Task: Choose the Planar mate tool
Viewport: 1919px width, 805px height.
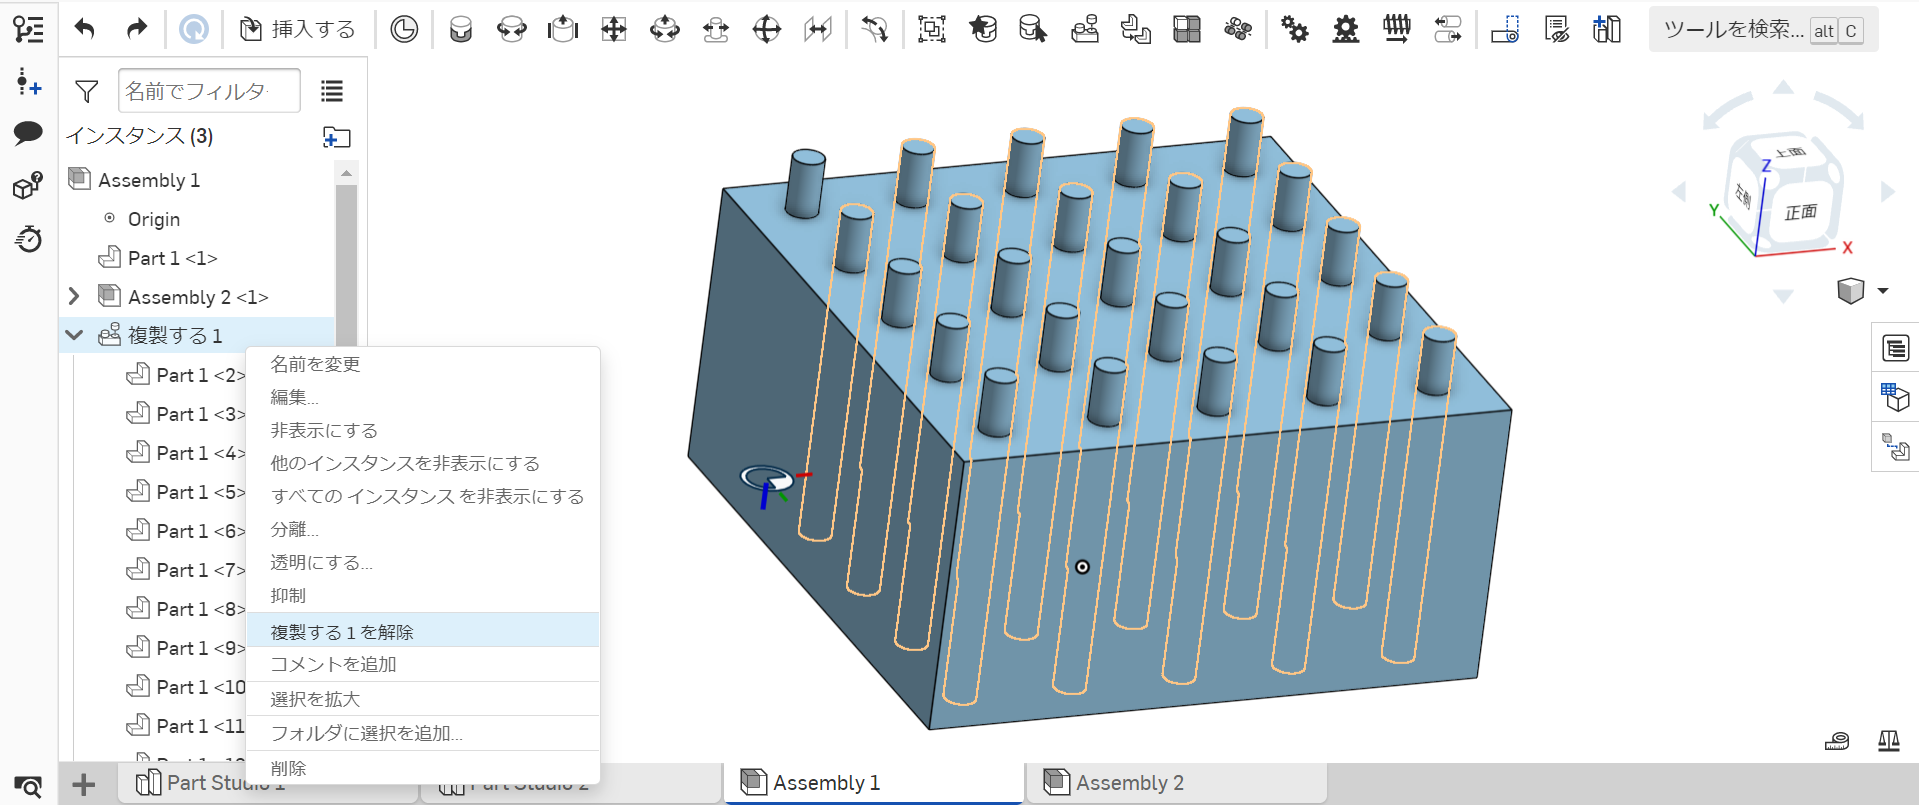Action: point(613,30)
